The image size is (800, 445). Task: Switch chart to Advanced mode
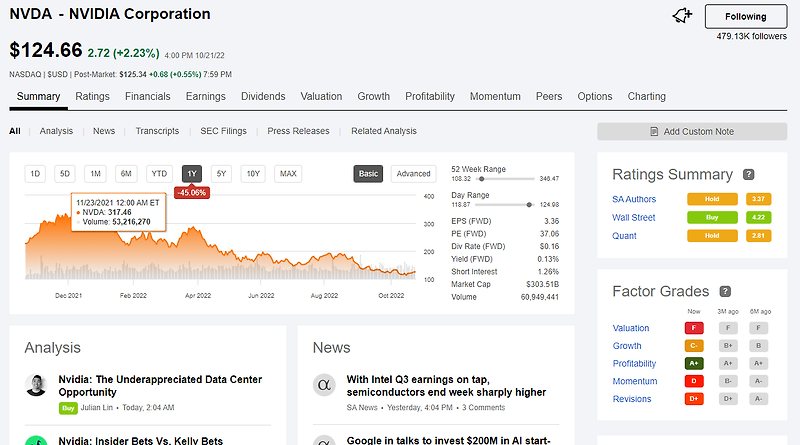coord(413,174)
